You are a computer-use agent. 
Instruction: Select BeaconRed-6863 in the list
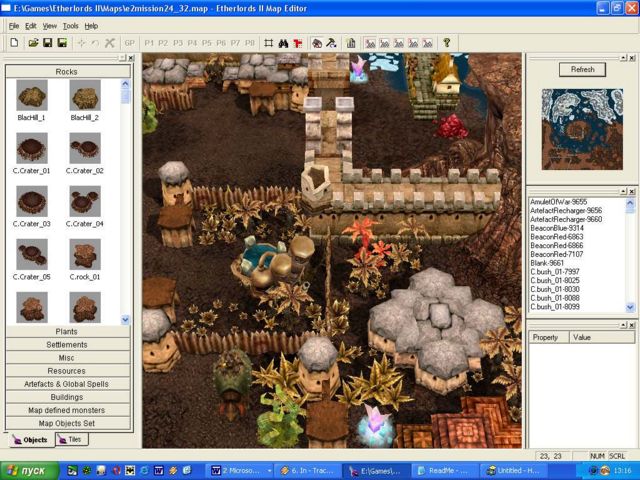[x=557, y=237]
